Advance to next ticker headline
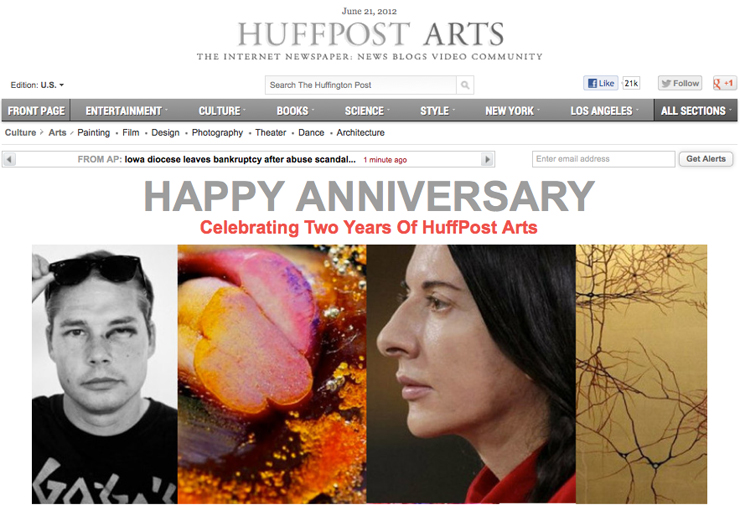The width and height of the screenshot is (740, 510). (x=488, y=159)
